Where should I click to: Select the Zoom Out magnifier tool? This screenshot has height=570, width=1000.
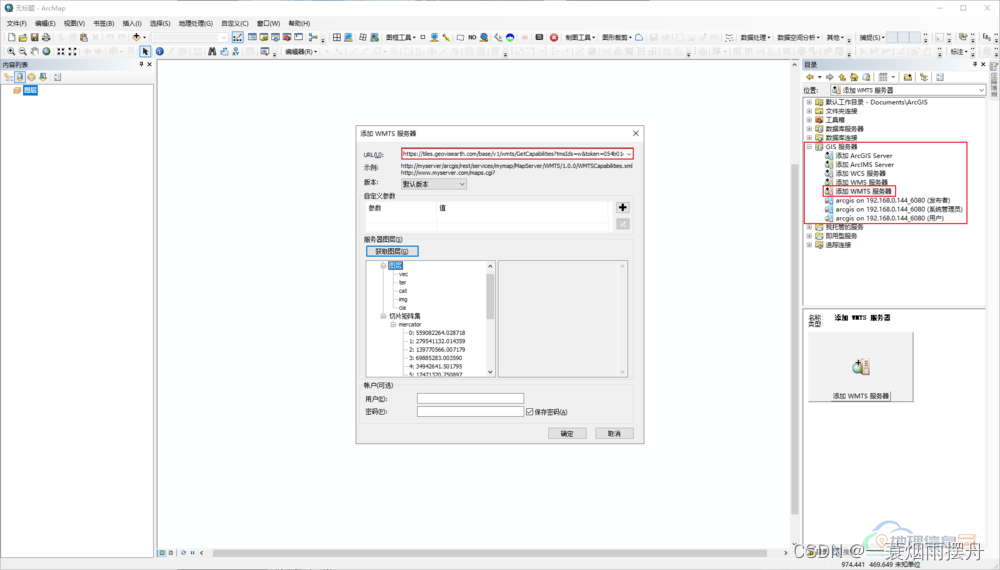[x=22, y=52]
